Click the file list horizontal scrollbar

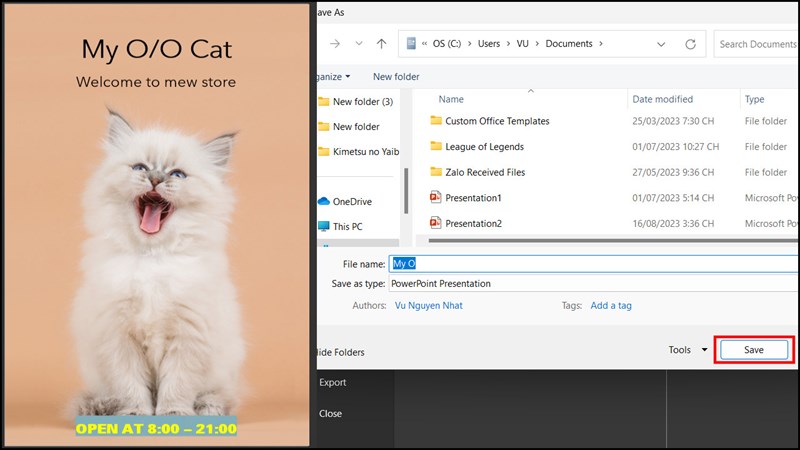pyautogui.click(x=612, y=240)
